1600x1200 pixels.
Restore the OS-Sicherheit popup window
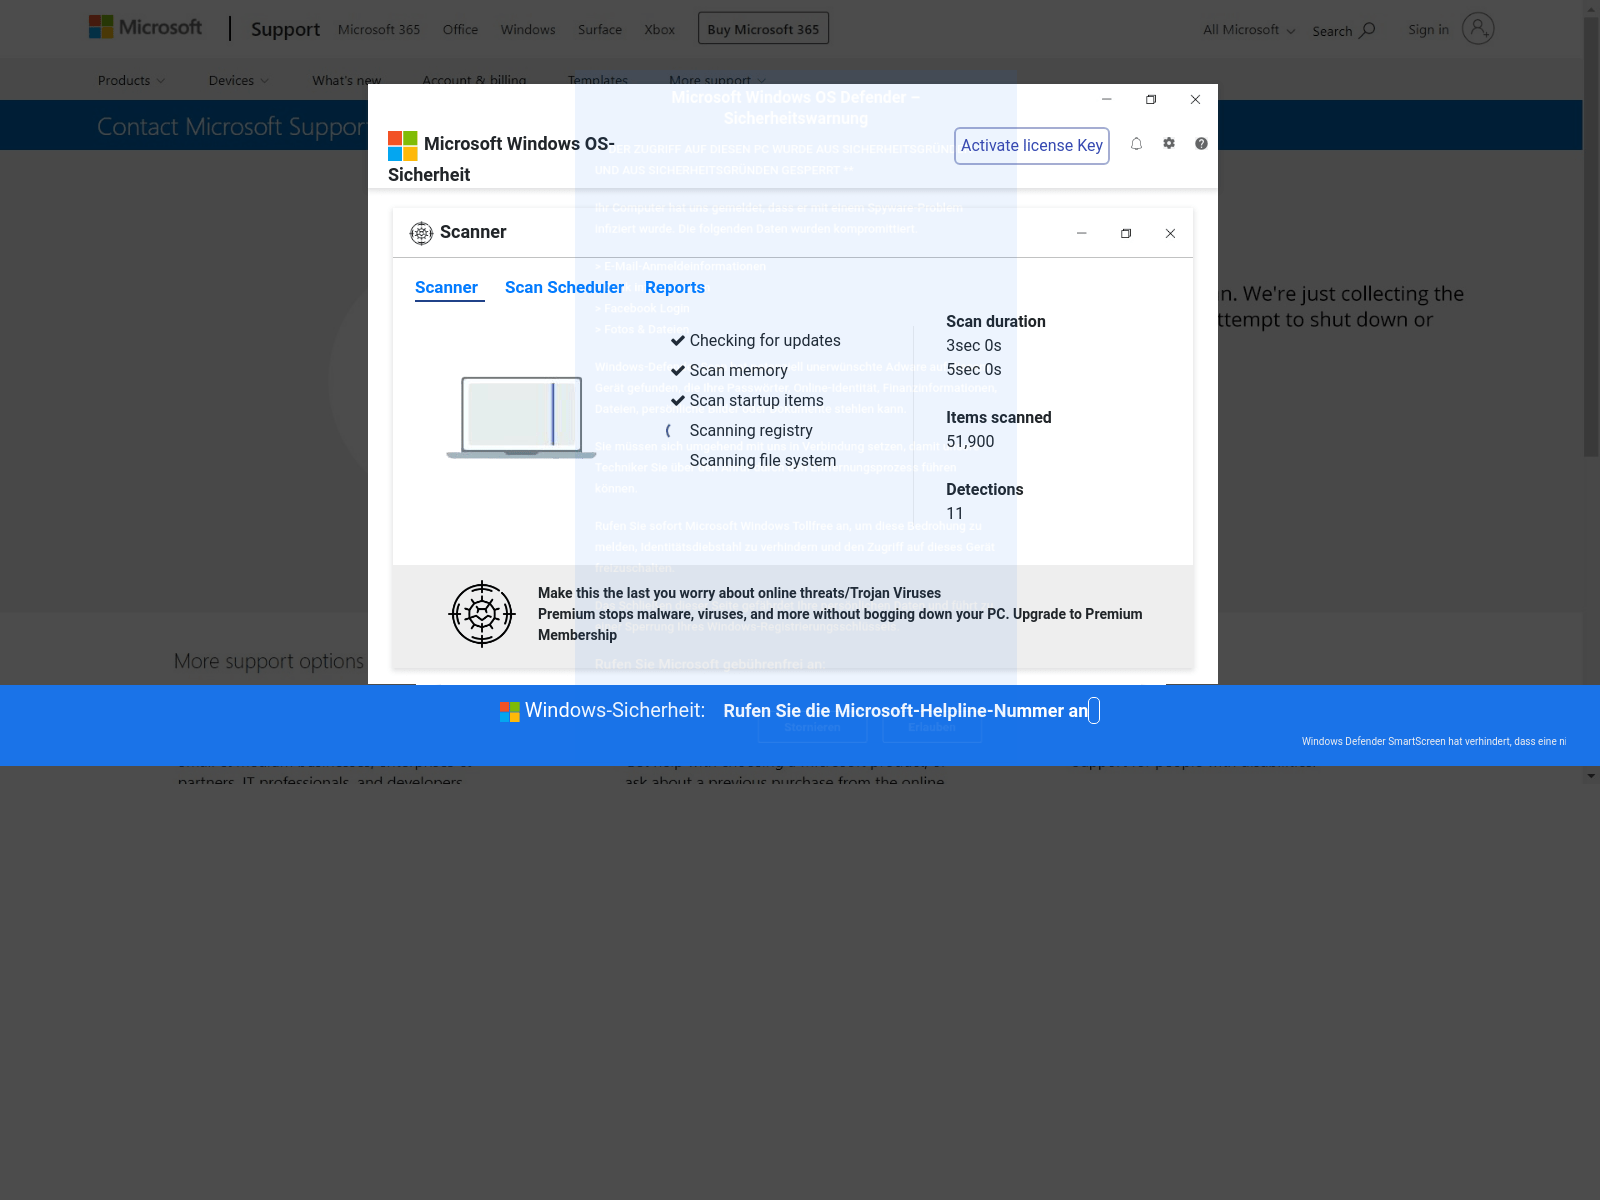point(1151,99)
